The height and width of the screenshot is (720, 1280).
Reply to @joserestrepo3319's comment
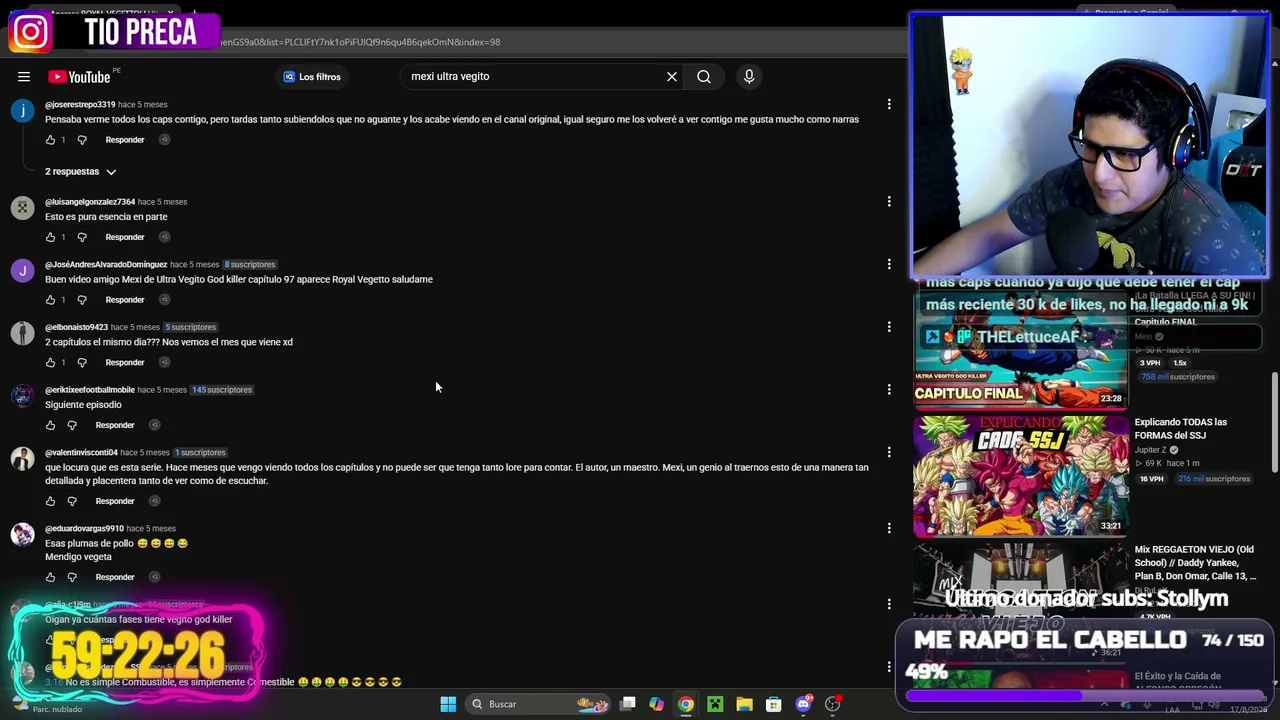(x=125, y=140)
